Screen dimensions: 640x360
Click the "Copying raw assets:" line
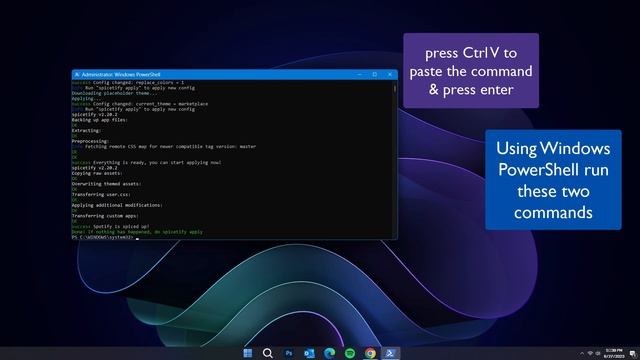pyautogui.click(x=97, y=173)
